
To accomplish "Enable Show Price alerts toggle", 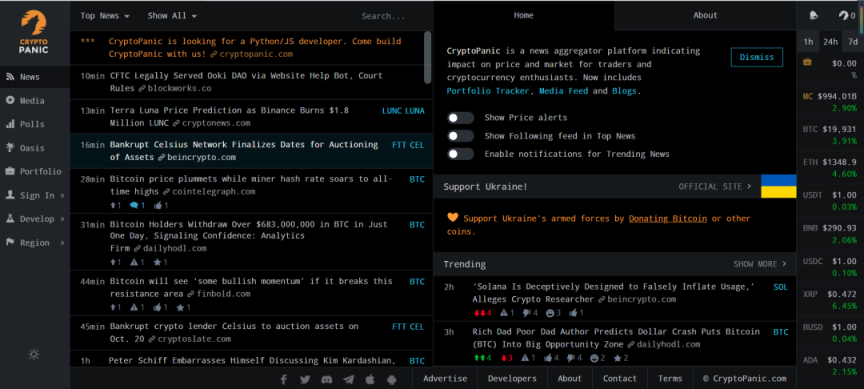I will (461, 118).
